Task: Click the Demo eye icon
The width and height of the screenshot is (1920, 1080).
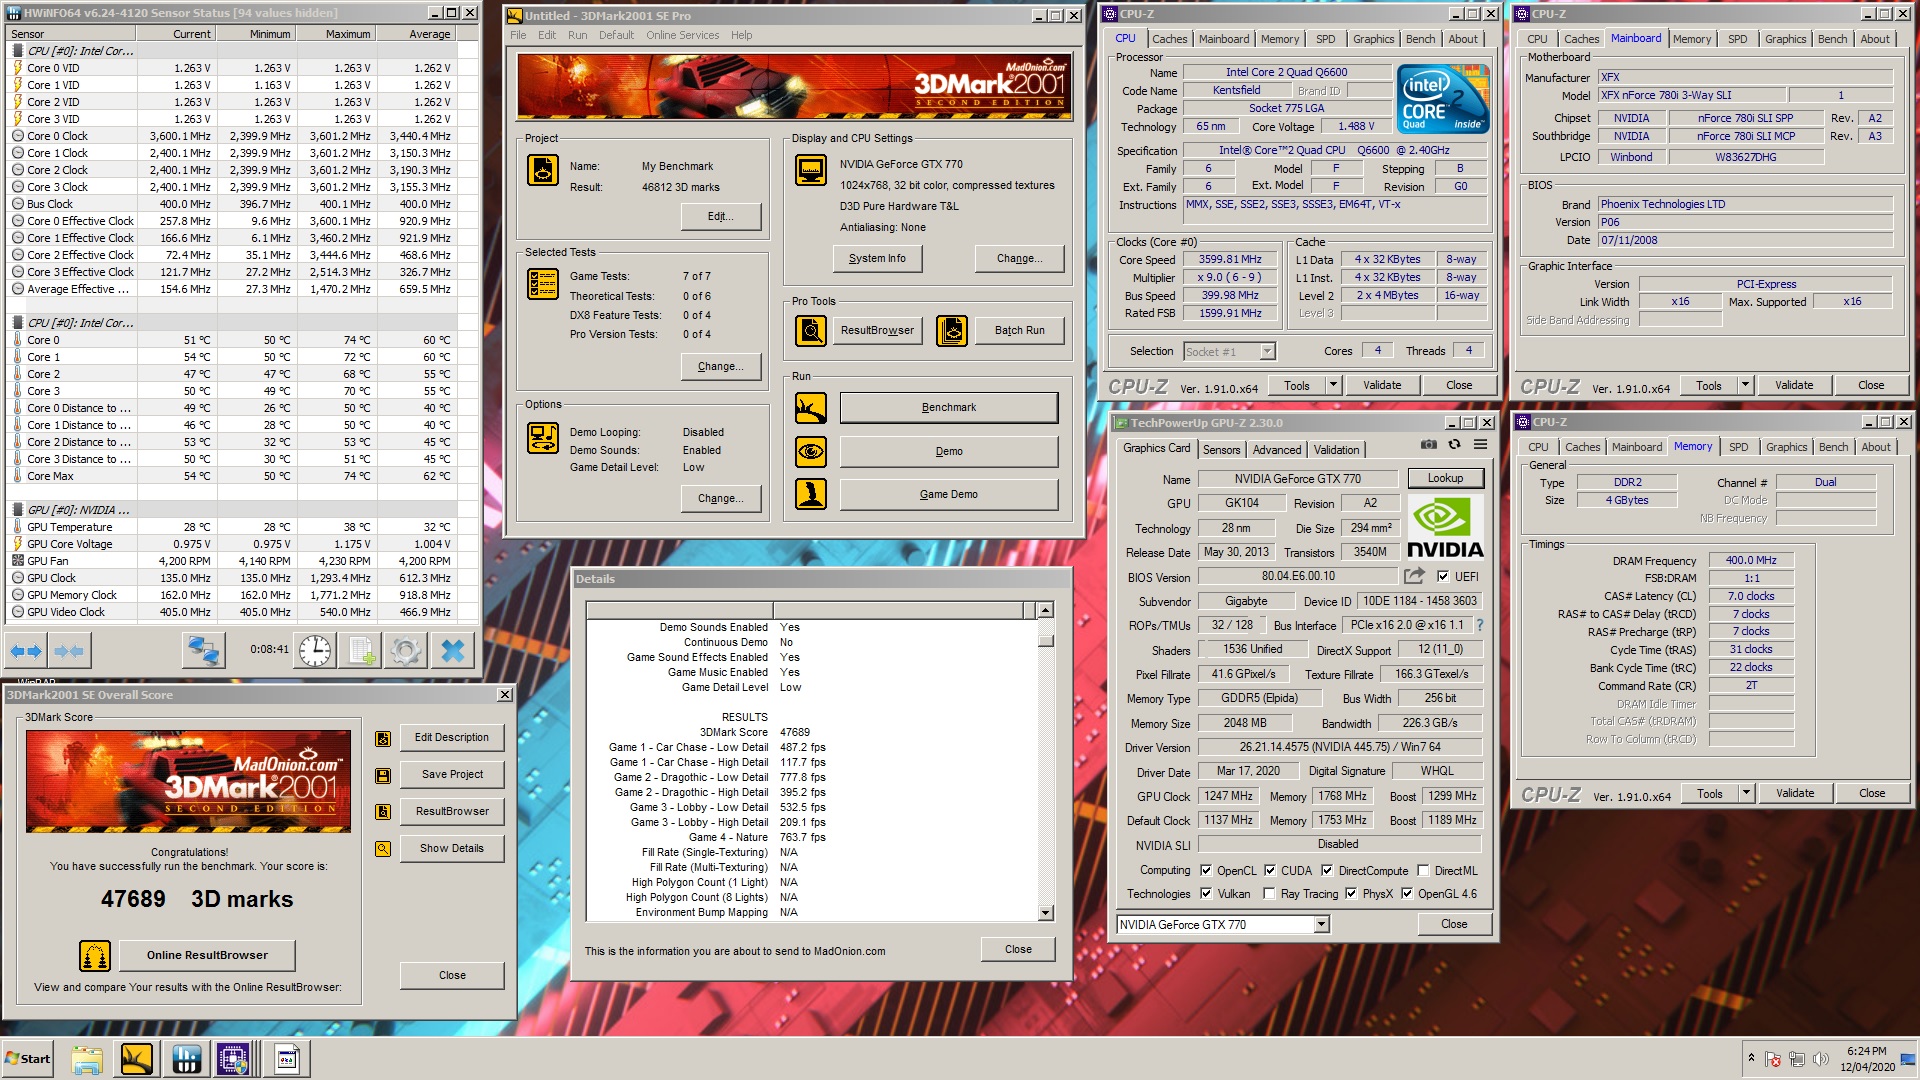Action: [811, 452]
